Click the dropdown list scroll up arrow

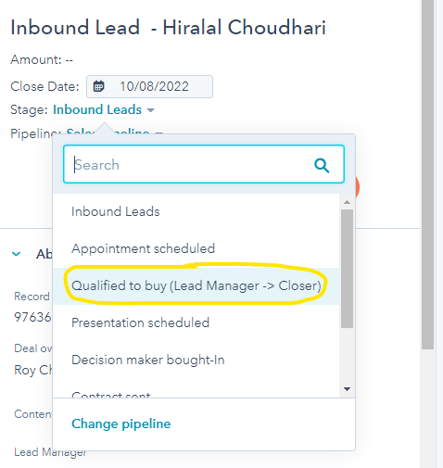(x=347, y=202)
